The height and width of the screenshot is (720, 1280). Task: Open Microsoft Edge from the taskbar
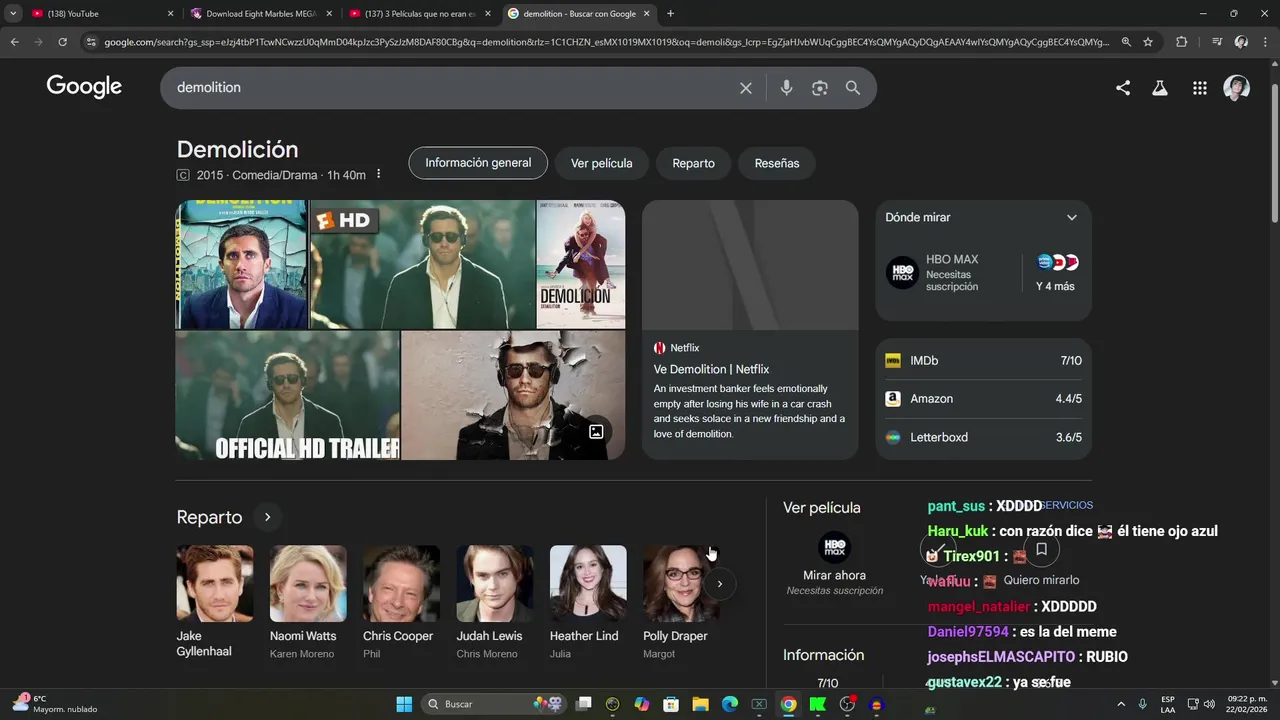(x=730, y=704)
